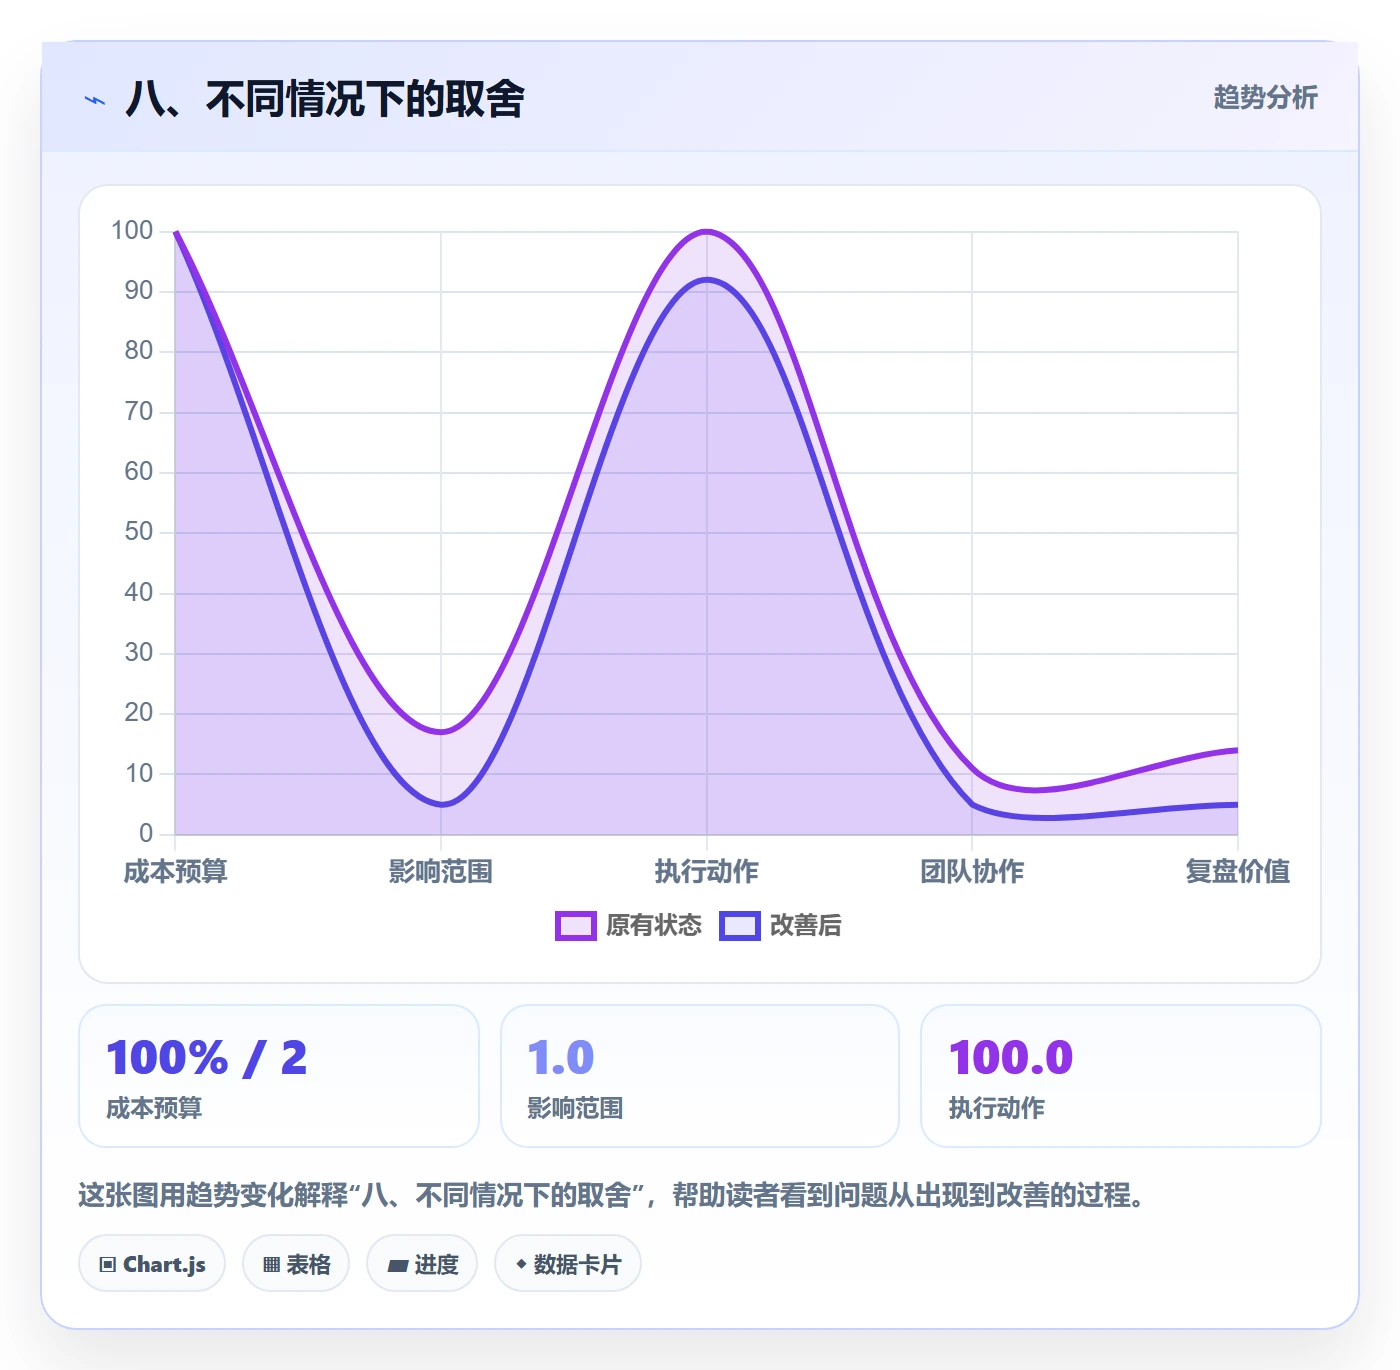Toggle the 原有状态 legend swatch

click(x=575, y=926)
